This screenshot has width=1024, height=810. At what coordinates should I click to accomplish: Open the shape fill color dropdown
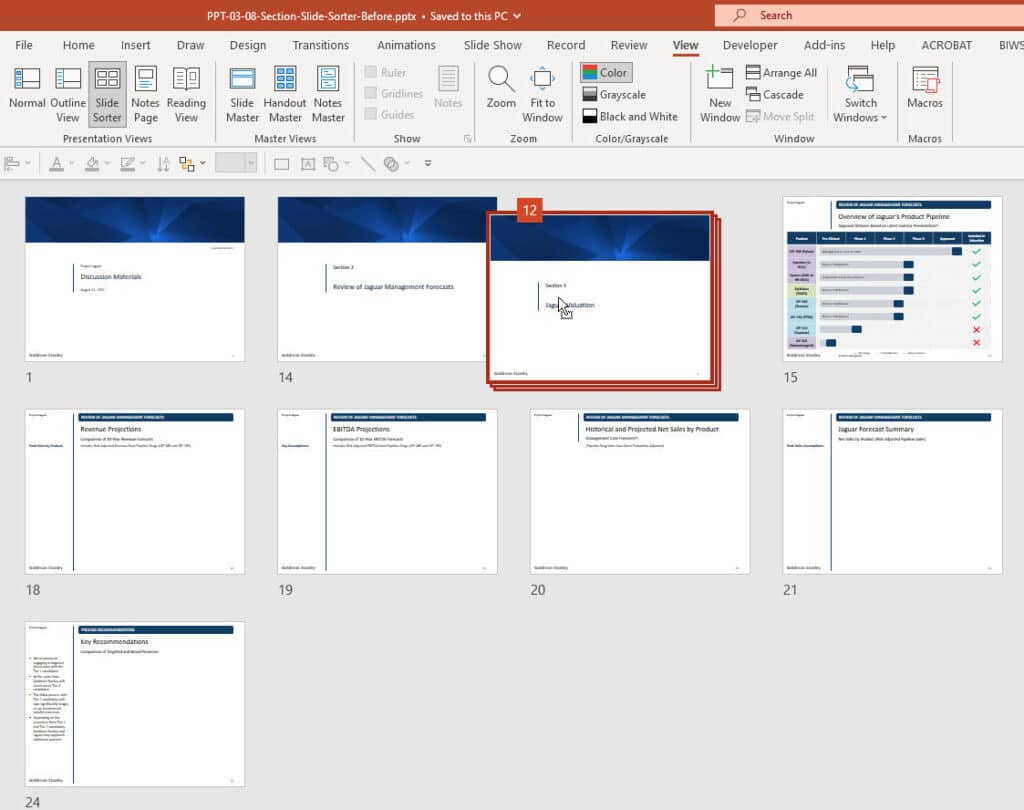coord(106,163)
